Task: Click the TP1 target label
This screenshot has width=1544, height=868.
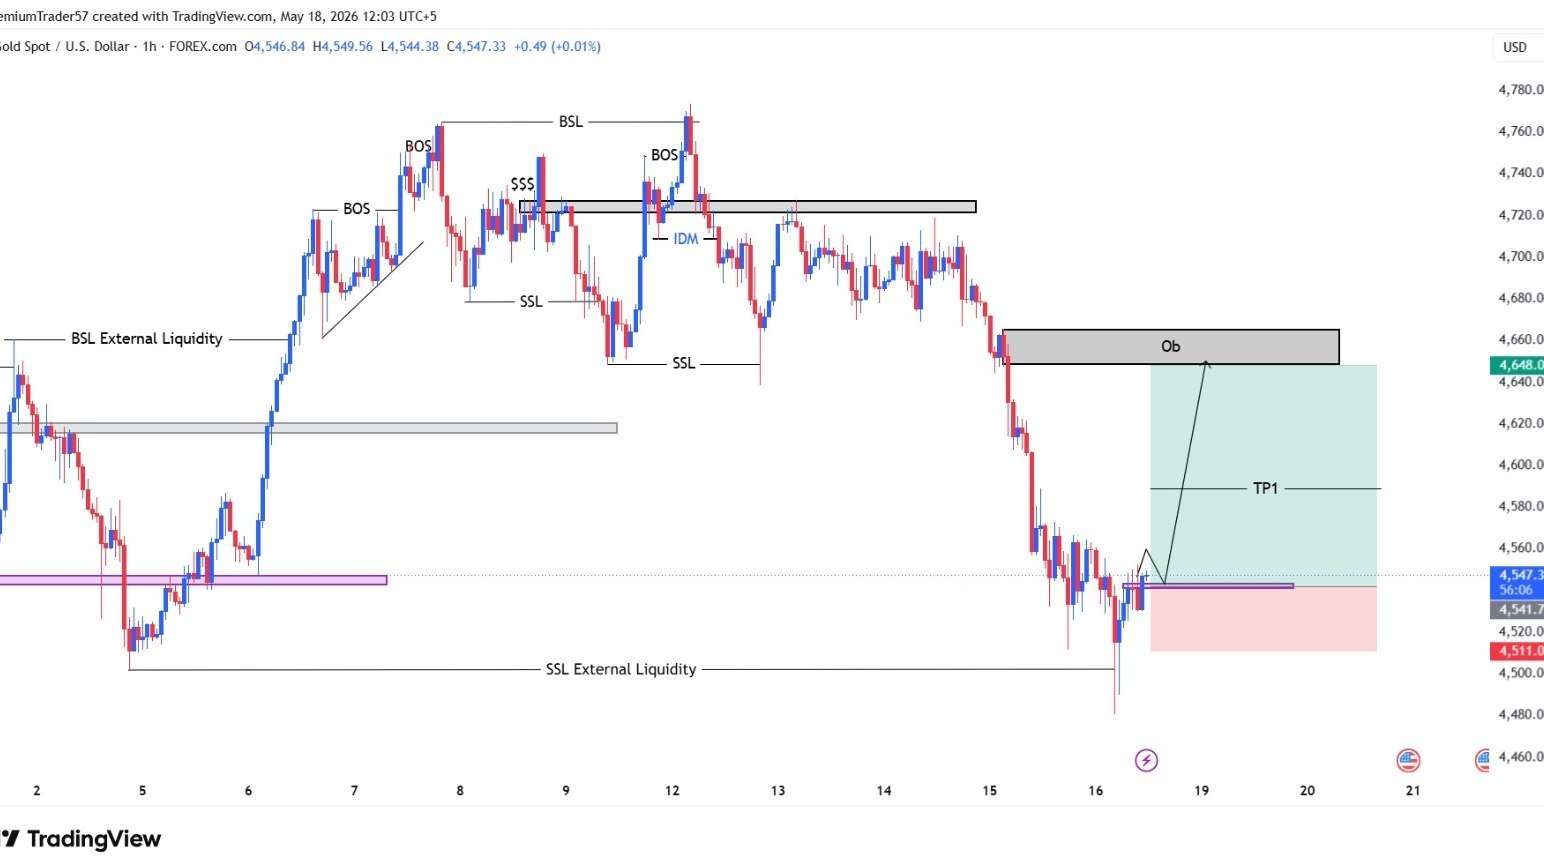Action: coord(1265,488)
